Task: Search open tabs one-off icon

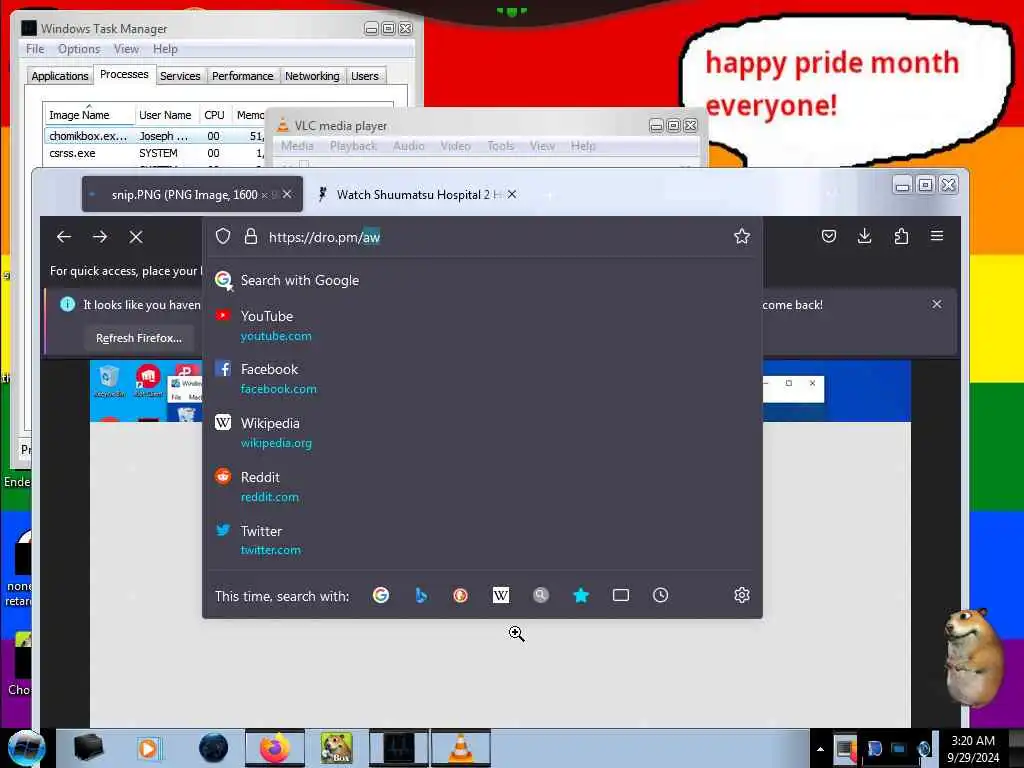Action: click(621, 595)
